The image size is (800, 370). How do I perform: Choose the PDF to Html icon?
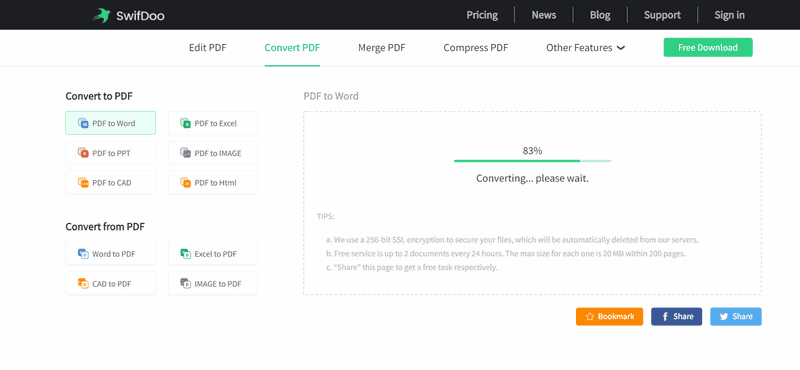coord(185,182)
